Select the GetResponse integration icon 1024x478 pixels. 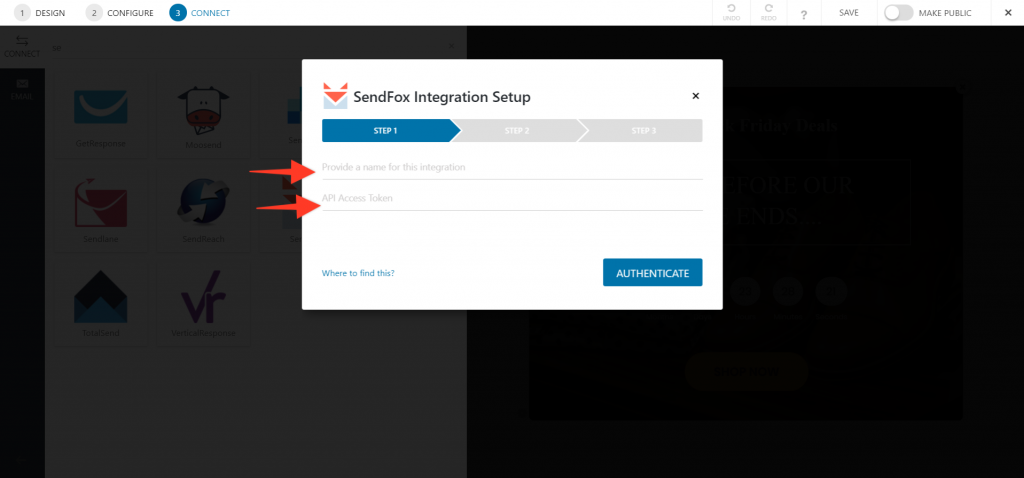click(101, 107)
